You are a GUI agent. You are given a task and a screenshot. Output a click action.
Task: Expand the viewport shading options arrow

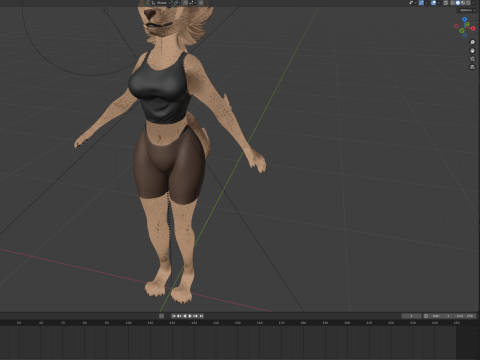pos(474,3)
